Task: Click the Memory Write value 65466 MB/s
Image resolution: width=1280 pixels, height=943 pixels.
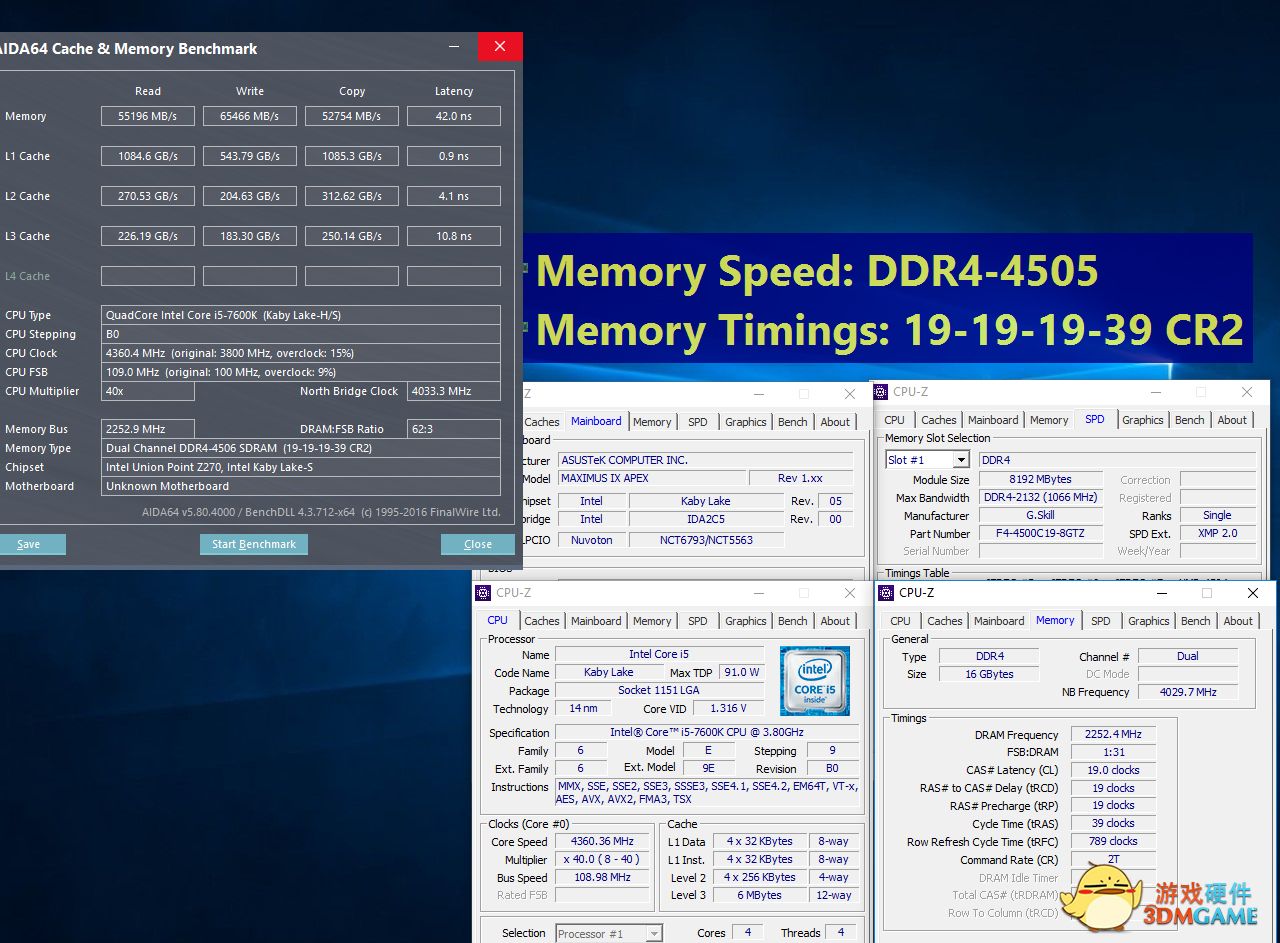Action: [x=250, y=116]
